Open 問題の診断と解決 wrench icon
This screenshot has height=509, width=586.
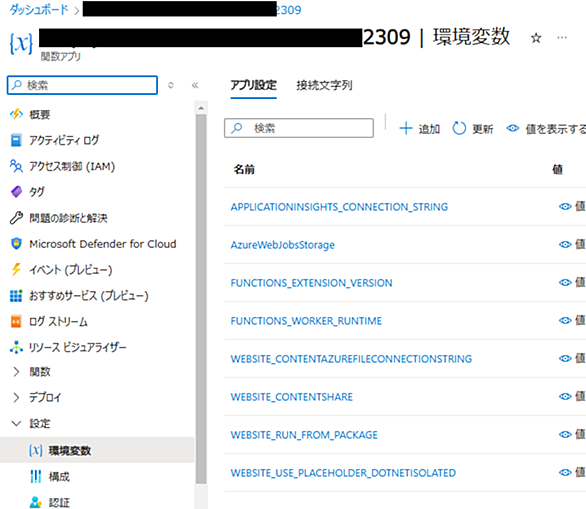16,218
